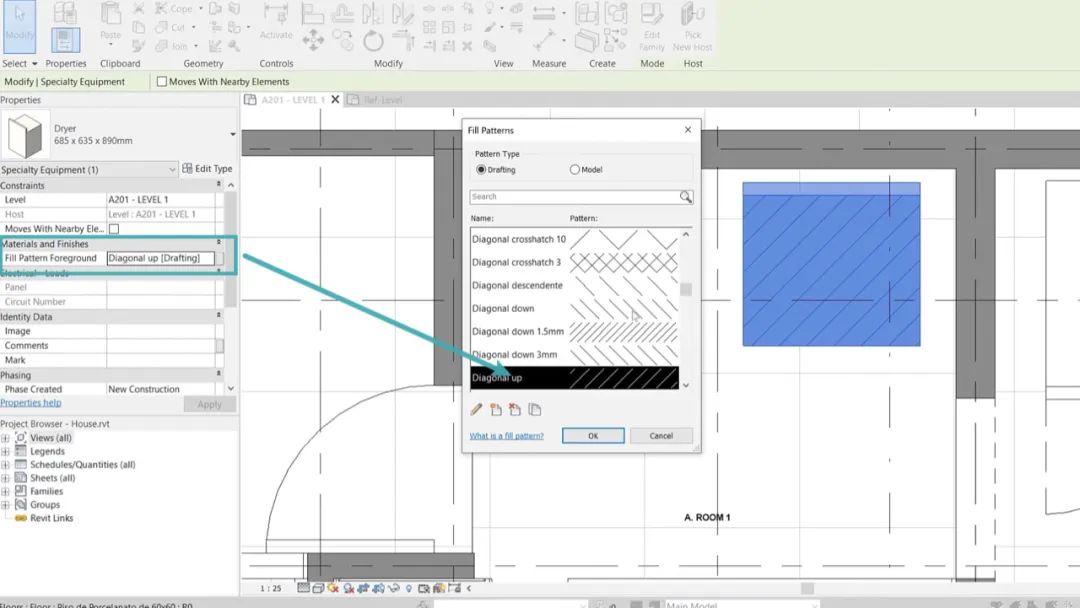Click the Detail Level icon in view bar
Image resolution: width=1080 pixels, height=608 pixels.
coord(303,588)
